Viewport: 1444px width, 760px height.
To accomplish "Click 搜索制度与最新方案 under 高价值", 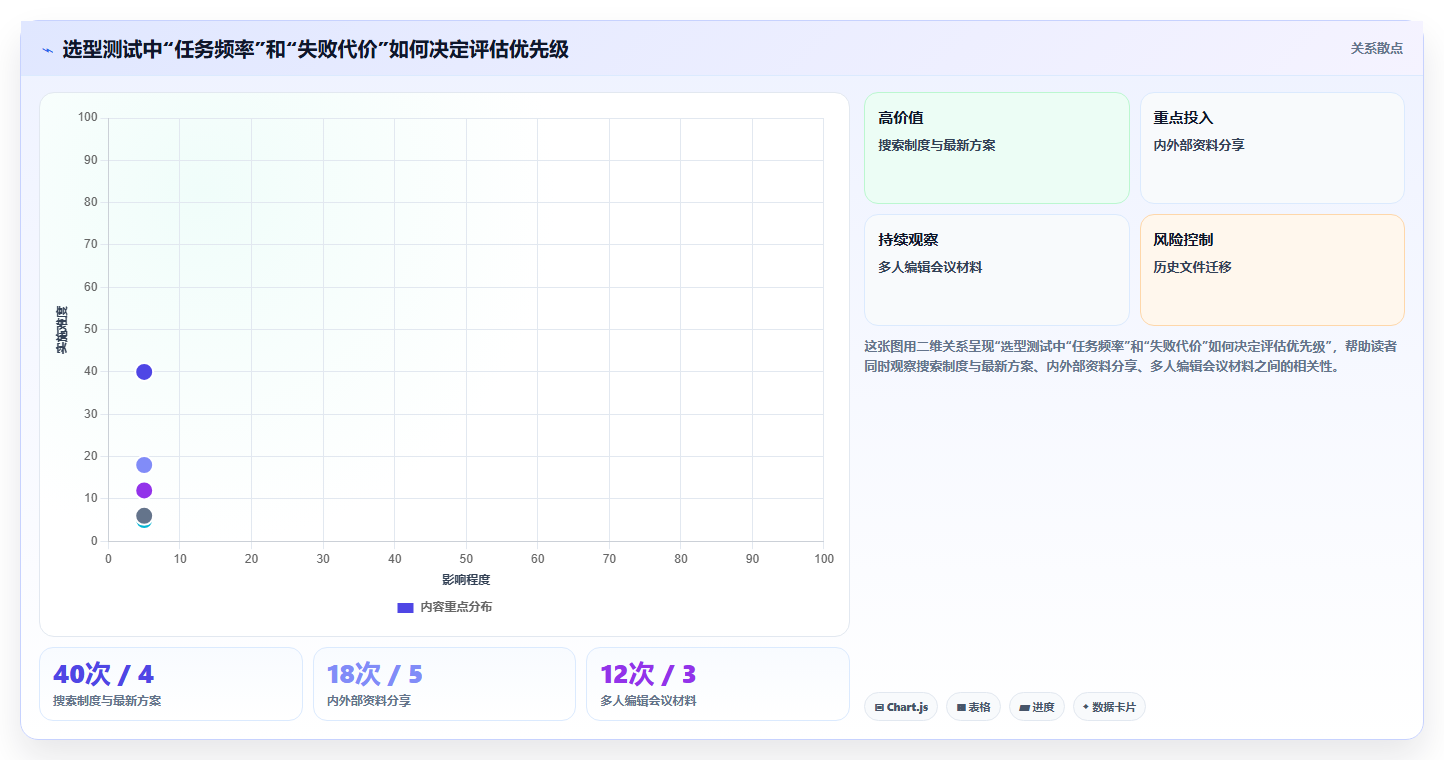I will pos(937,145).
